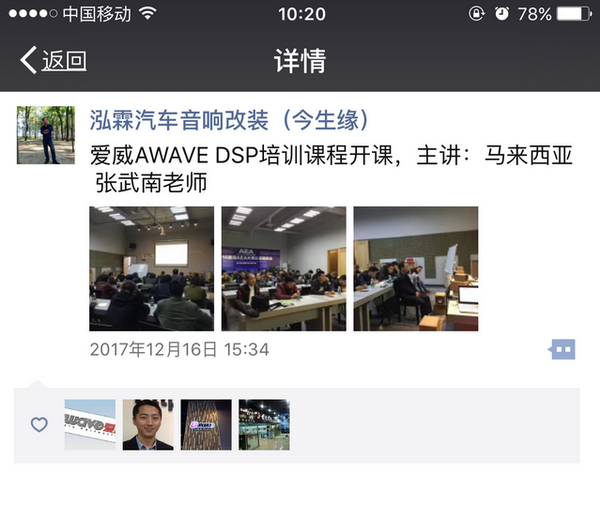
Task: View third photo with laptop and speakers
Action: pos(416,269)
